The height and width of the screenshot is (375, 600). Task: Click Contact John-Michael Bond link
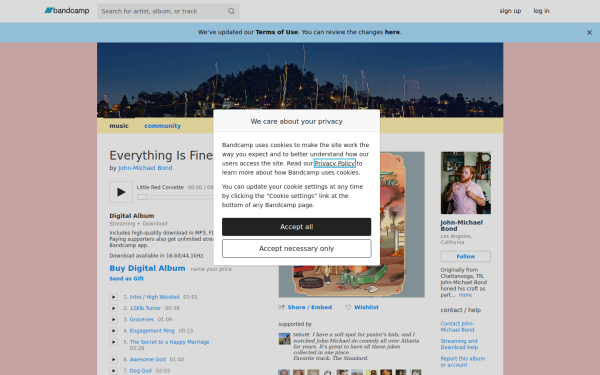[457, 327]
